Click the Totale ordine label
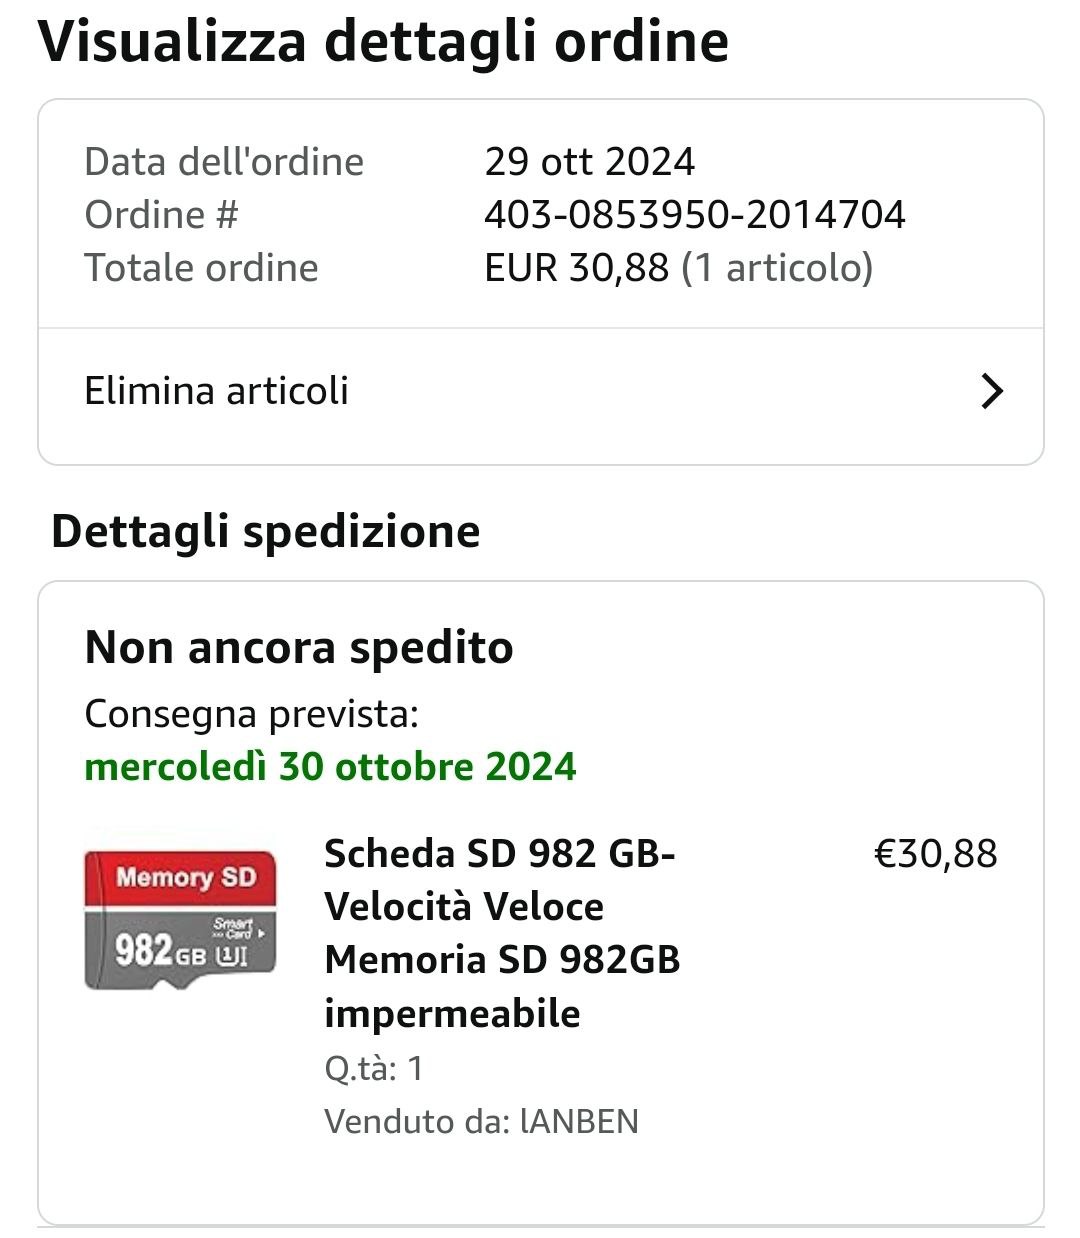 (x=201, y=267)
